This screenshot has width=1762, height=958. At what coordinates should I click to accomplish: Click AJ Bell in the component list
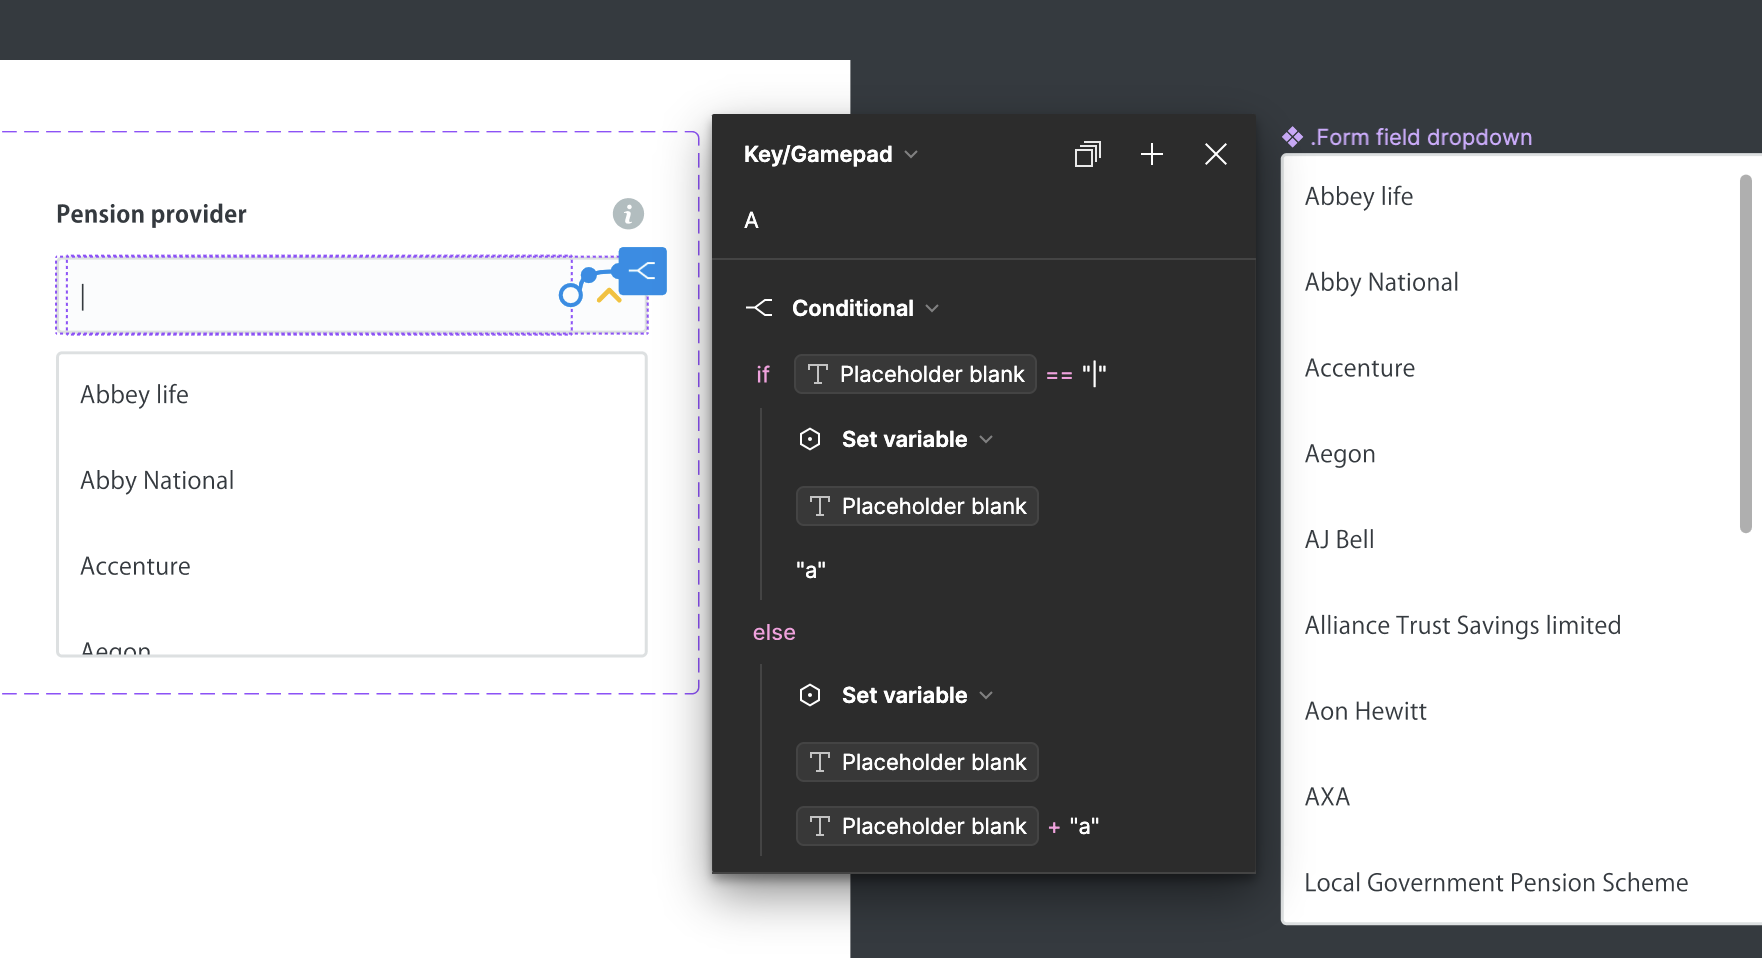point(1339,539)
